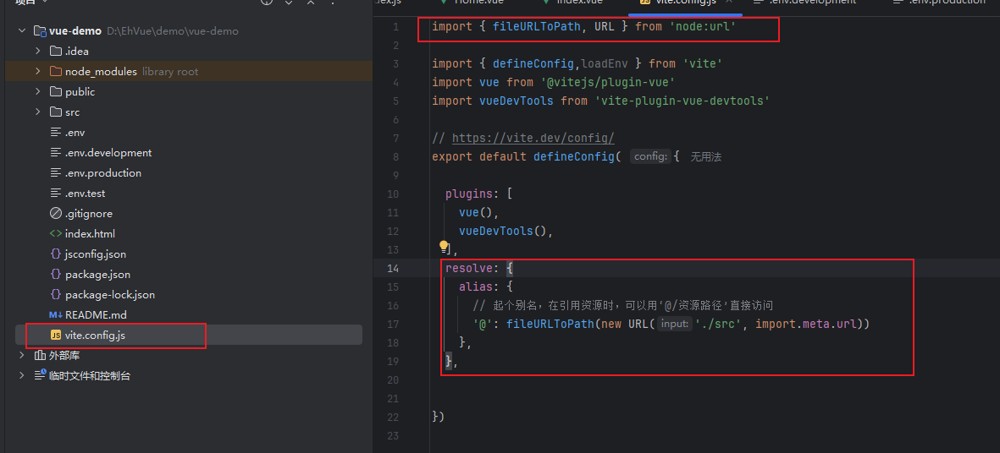Click the README.md markdown icon
The height and width of the screenshot is (453, 1000).
pos(55,315)
